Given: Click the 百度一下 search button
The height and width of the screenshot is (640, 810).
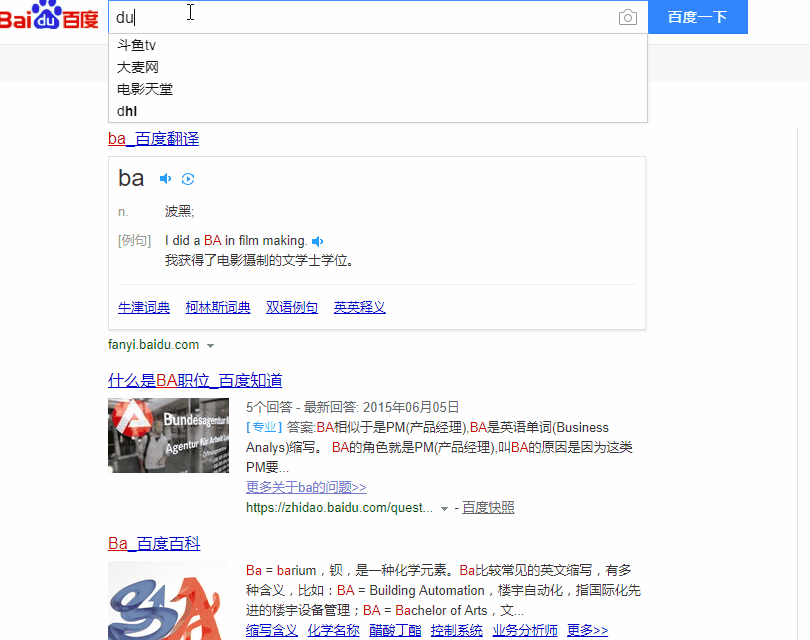Looking at the screenshot, I should tap(697, 17).
